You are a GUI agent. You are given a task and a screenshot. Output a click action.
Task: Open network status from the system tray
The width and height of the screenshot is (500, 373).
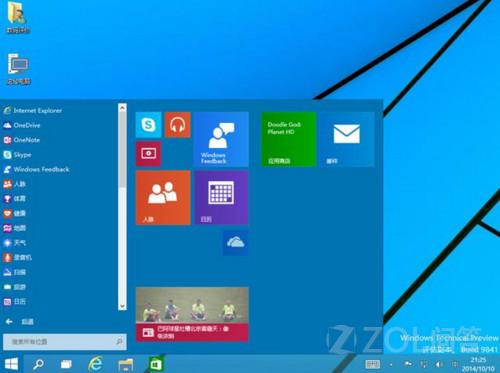click(424, 364)
